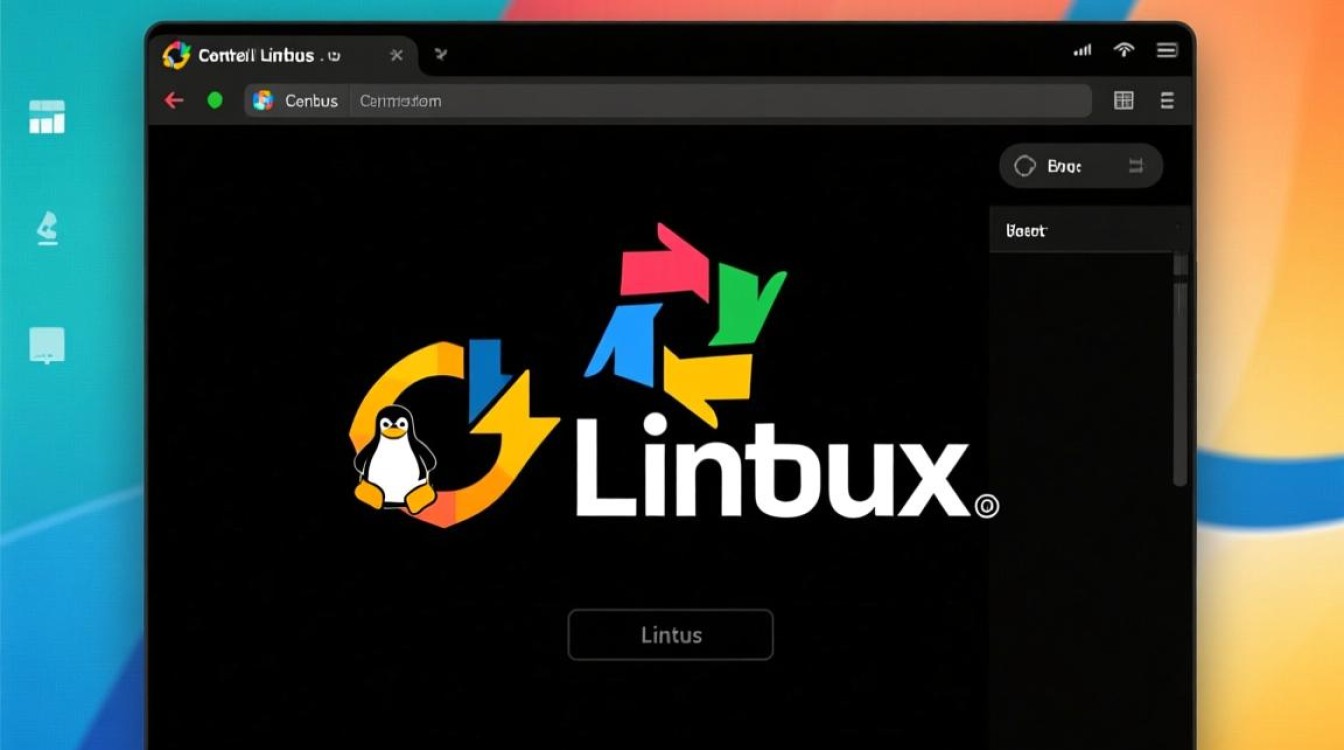Open the microscope icon on left desktop sidebar

click(x=47, y=229)
